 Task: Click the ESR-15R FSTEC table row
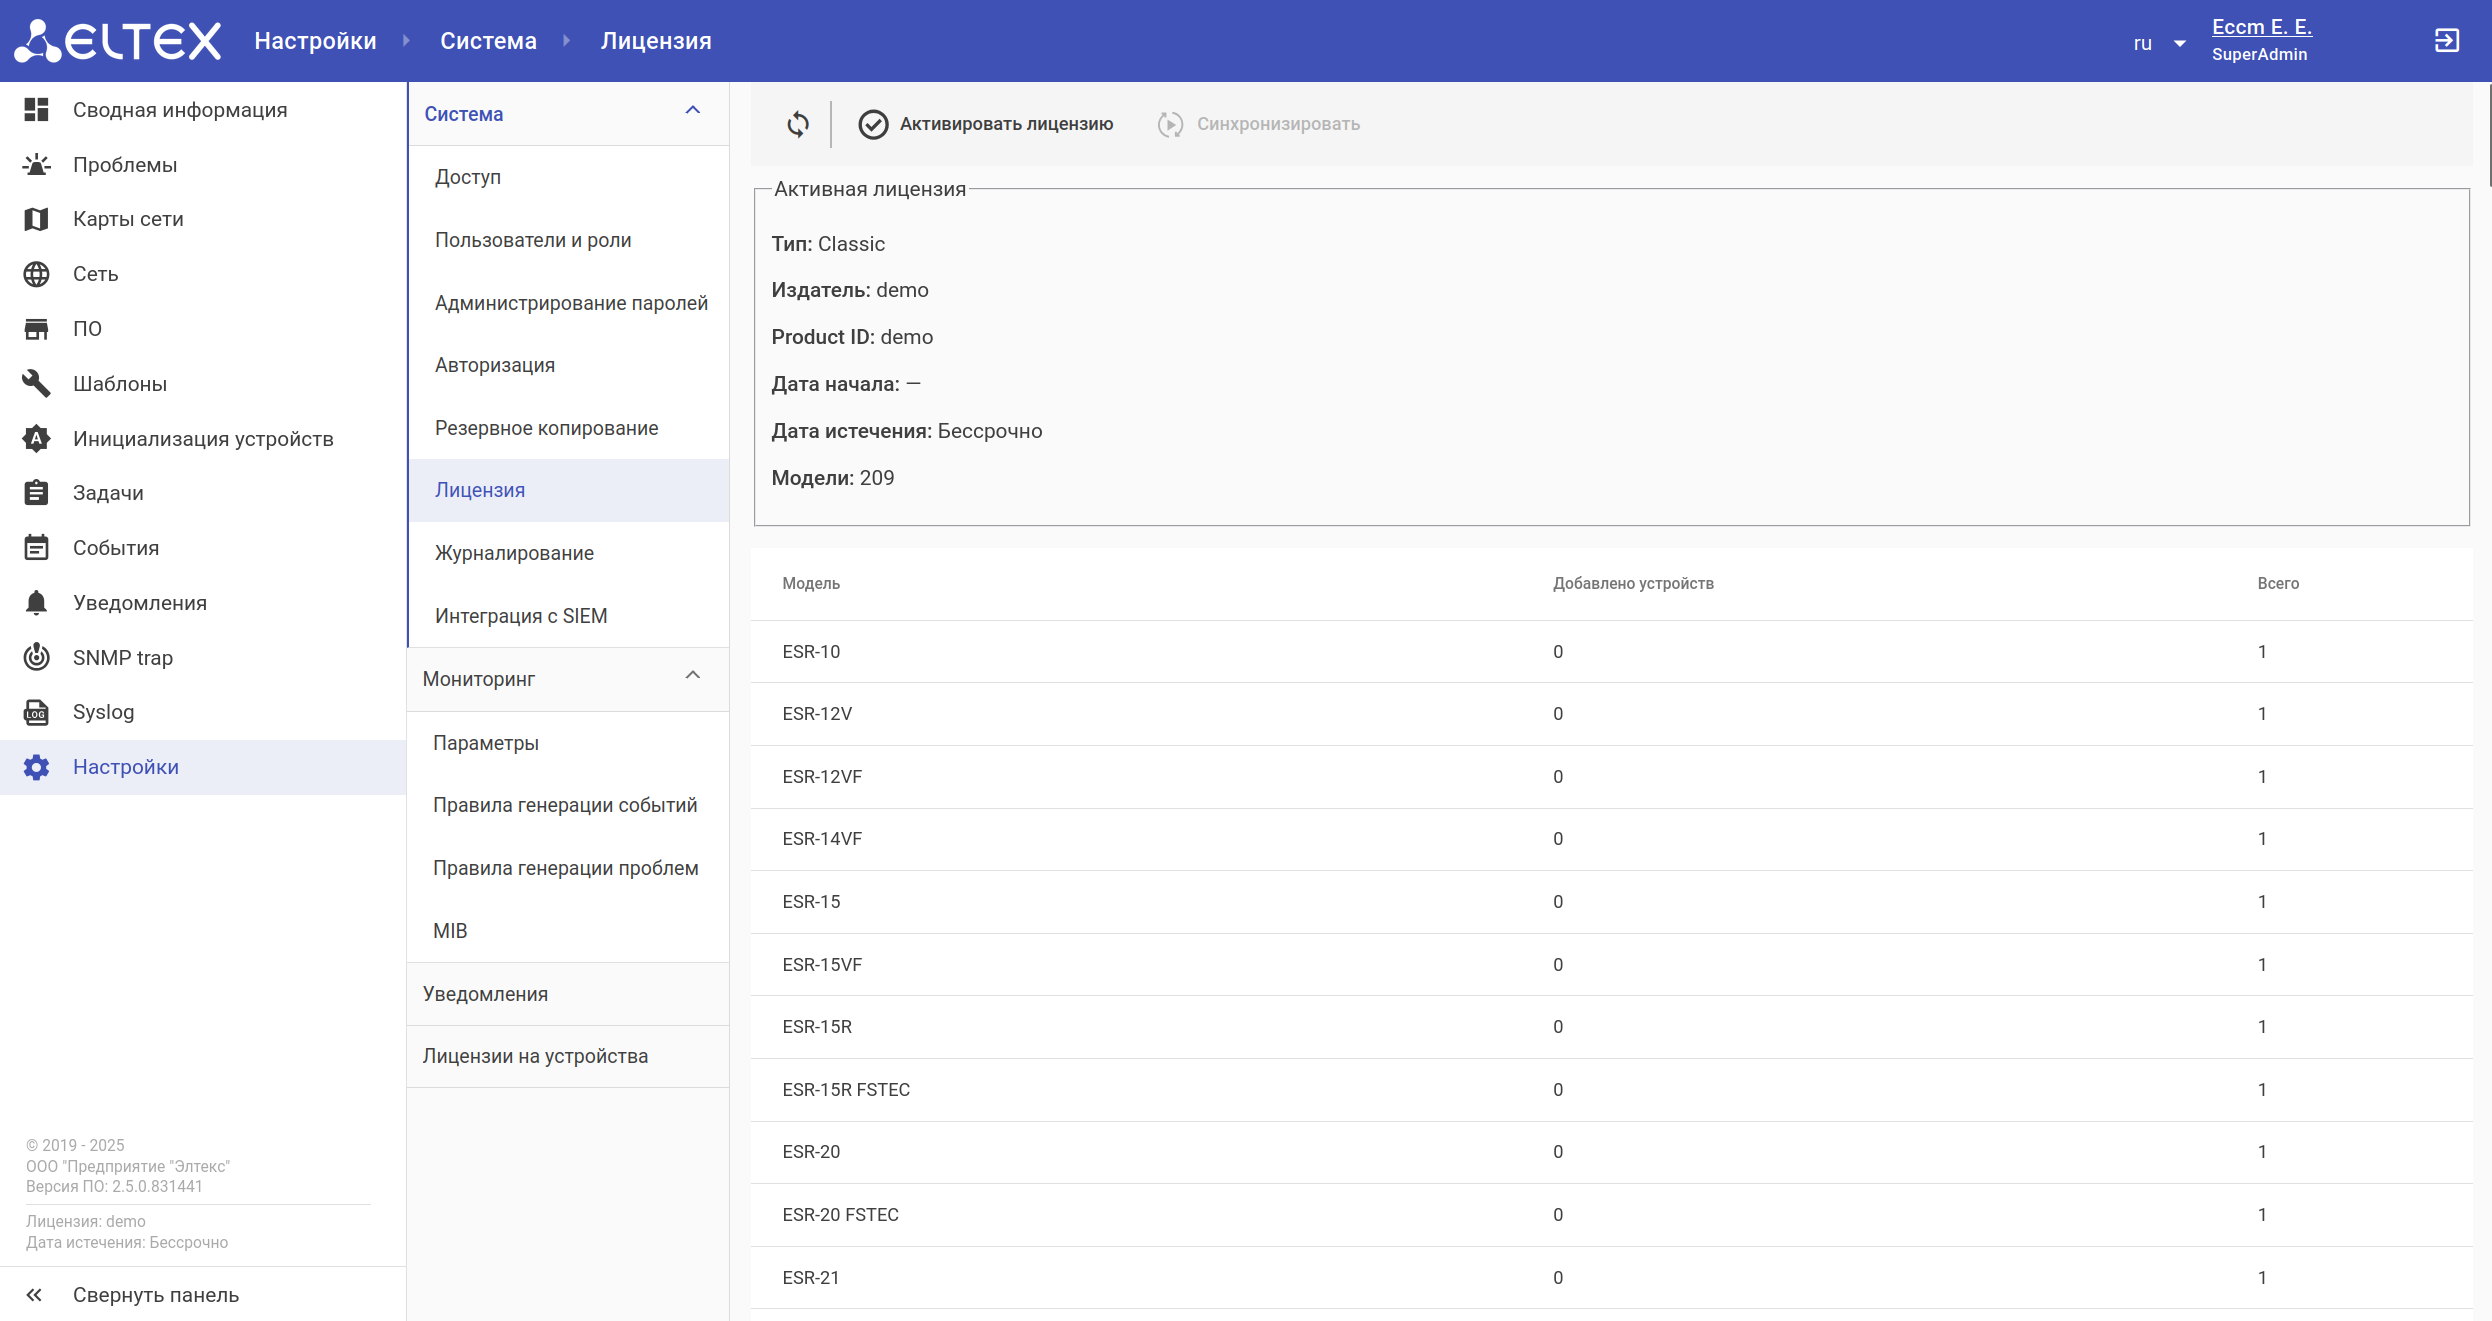[1610, 1089]
